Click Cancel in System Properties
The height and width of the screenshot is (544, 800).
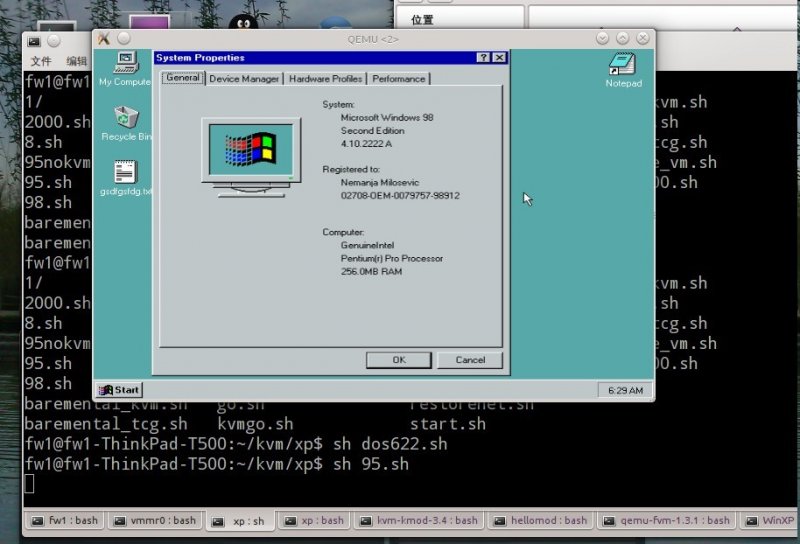click(x=470, y=360)
